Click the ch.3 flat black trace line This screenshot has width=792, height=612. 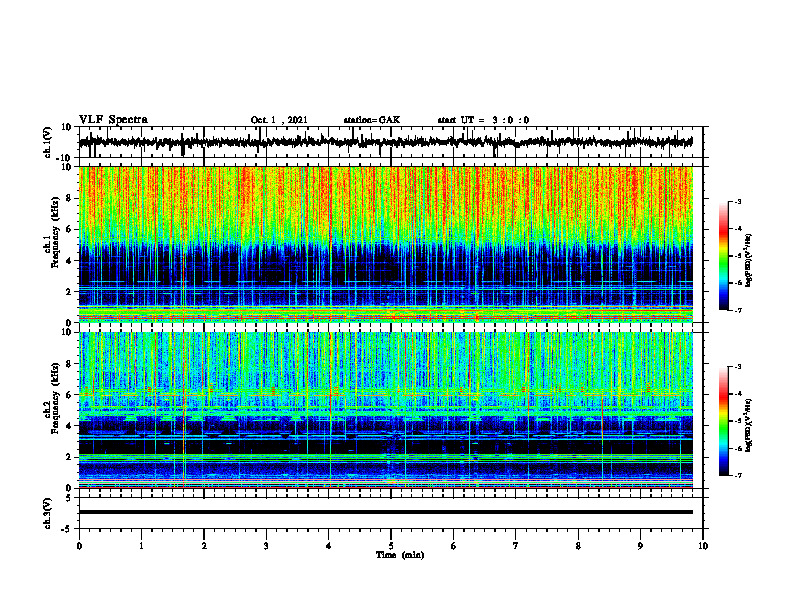pyautogui.click(x=386, y=512)
